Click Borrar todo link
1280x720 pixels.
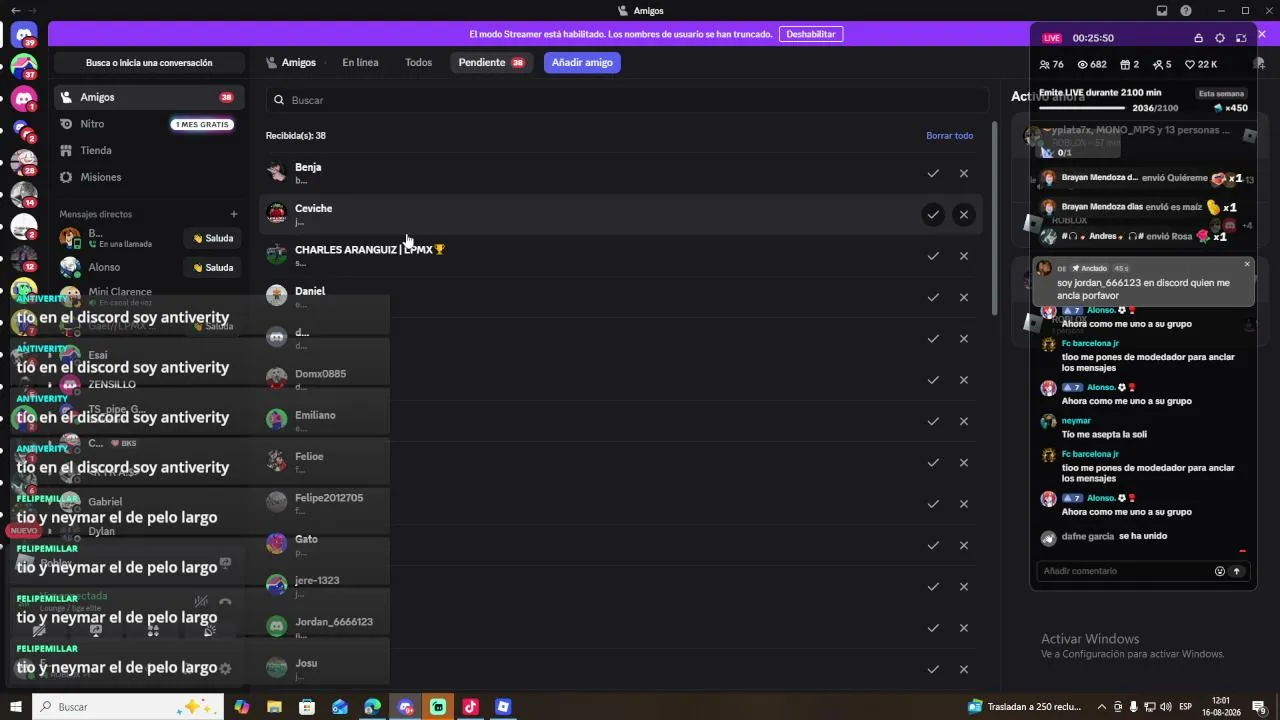click(x=950, y=136)
